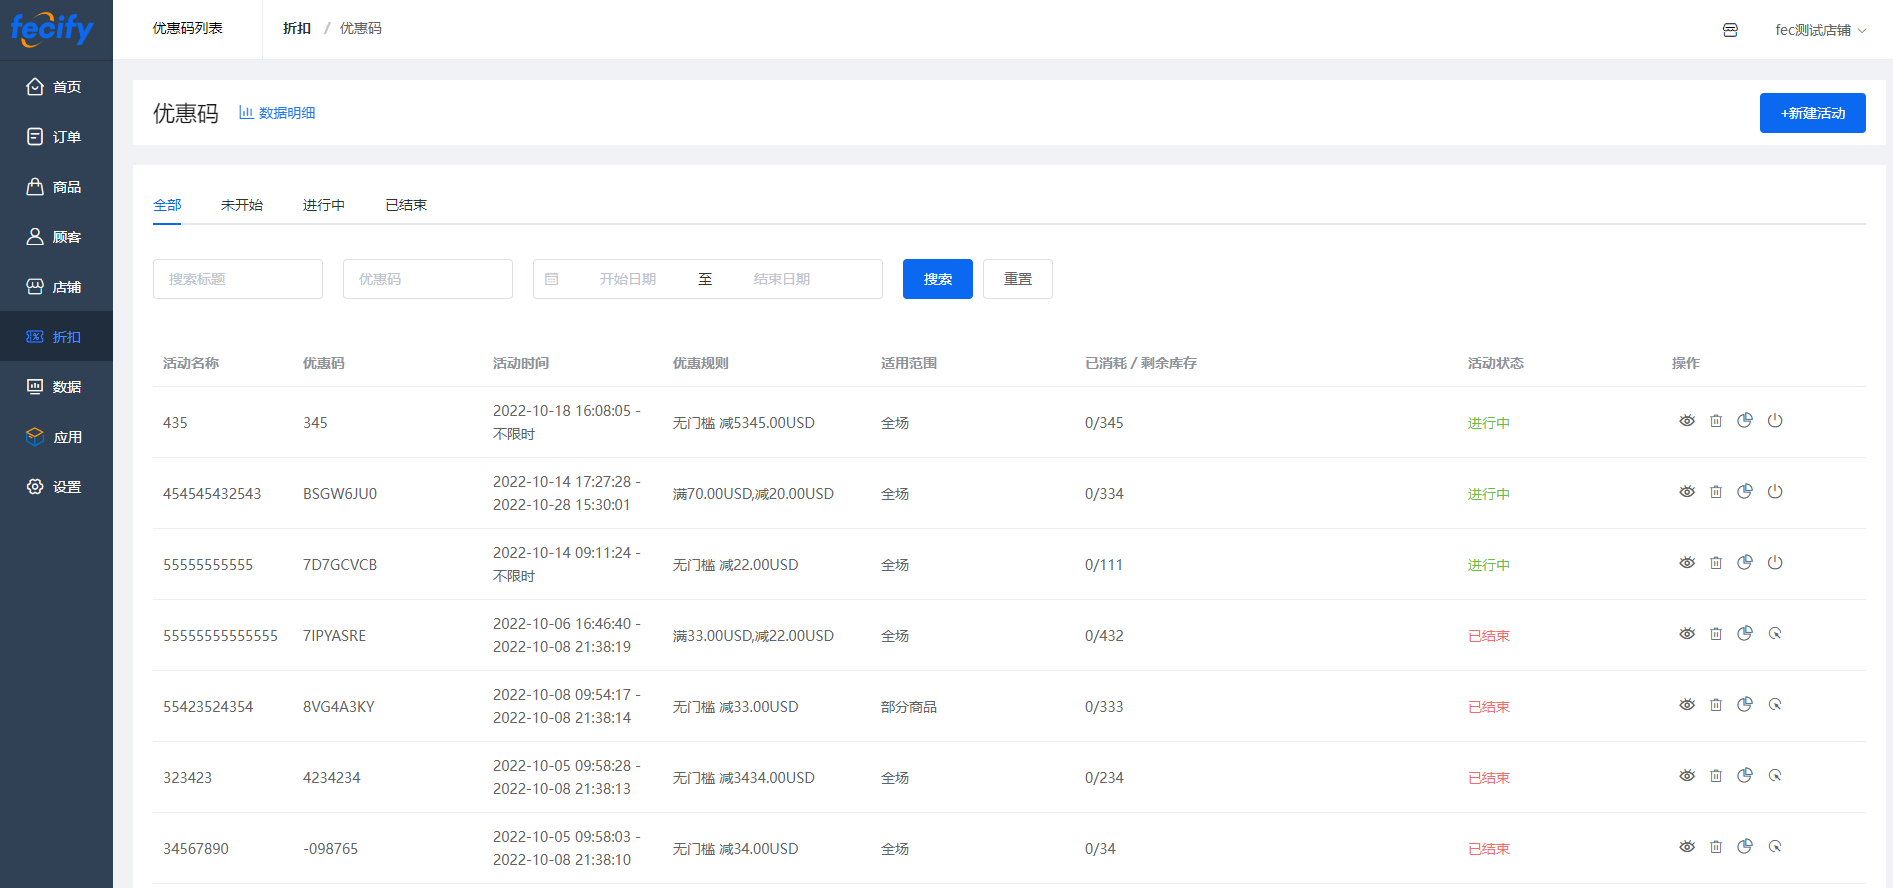Click the 0/432 stock cell
Screen dimensions: 1893x888
pyautogui.click(x=1104, y=636)
